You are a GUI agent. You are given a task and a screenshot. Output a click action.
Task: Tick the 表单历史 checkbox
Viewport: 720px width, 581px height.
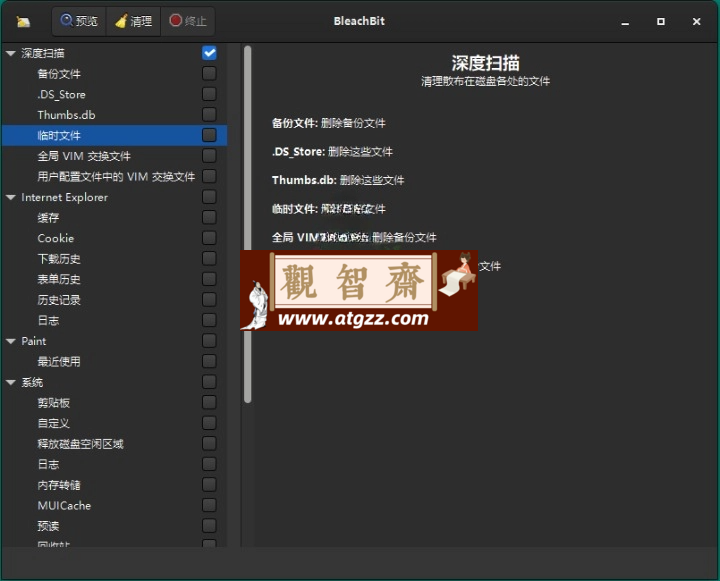tap(209, 279)
